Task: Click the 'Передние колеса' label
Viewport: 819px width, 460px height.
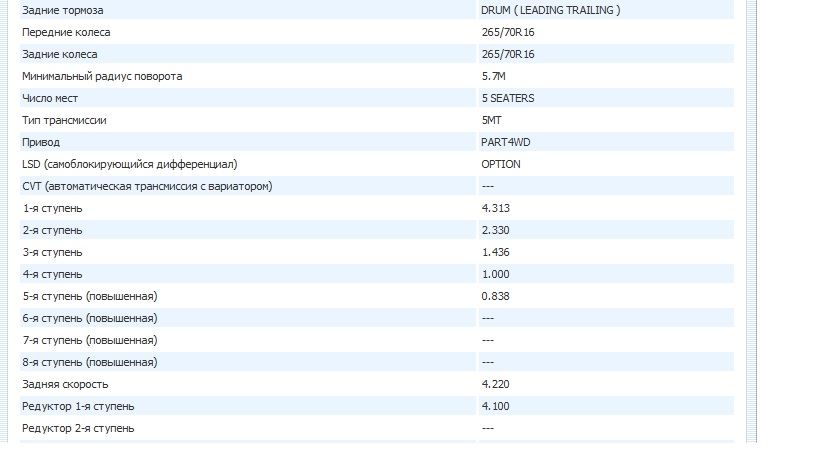Action: pyautogui.click(x=66, y=32)
